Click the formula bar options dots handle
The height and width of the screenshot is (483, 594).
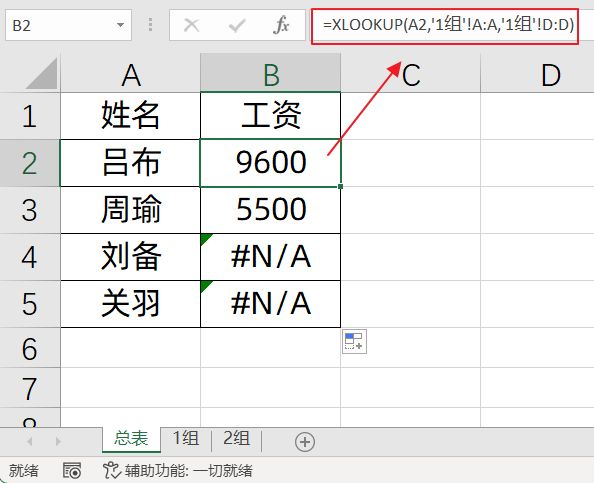coord(150,25)
